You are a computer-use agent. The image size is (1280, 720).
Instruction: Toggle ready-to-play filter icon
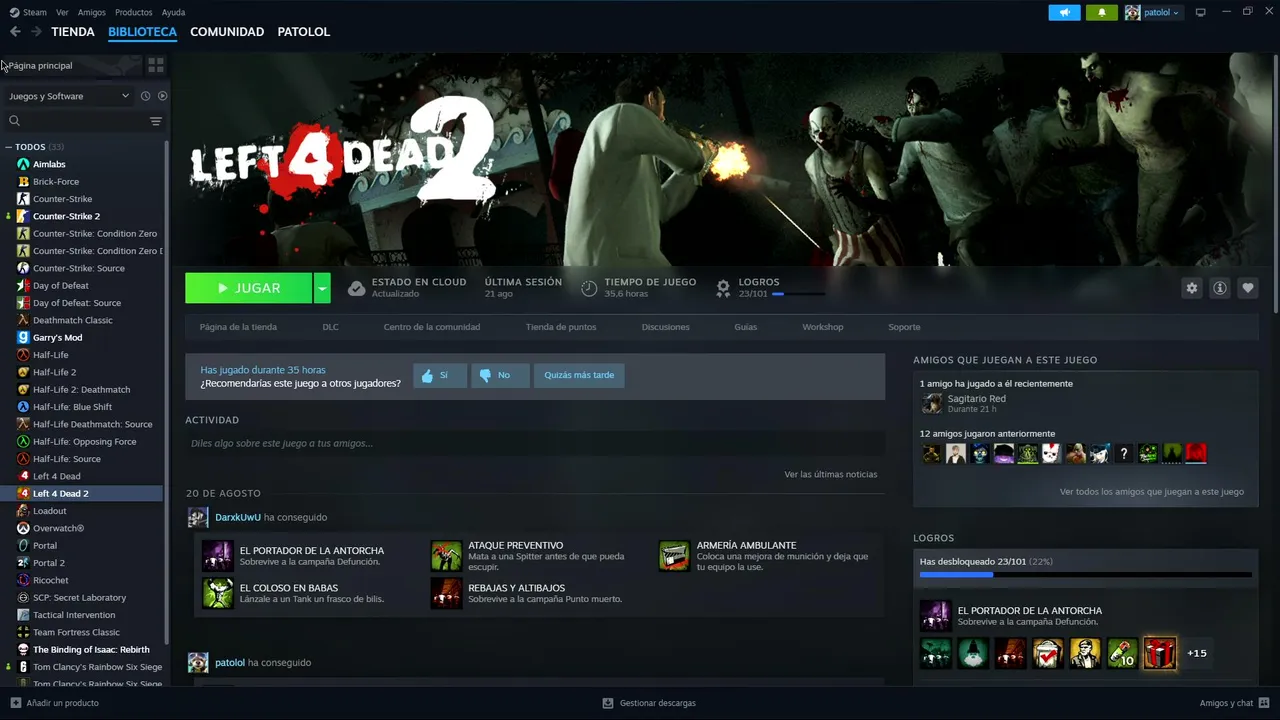click(162, 96)
